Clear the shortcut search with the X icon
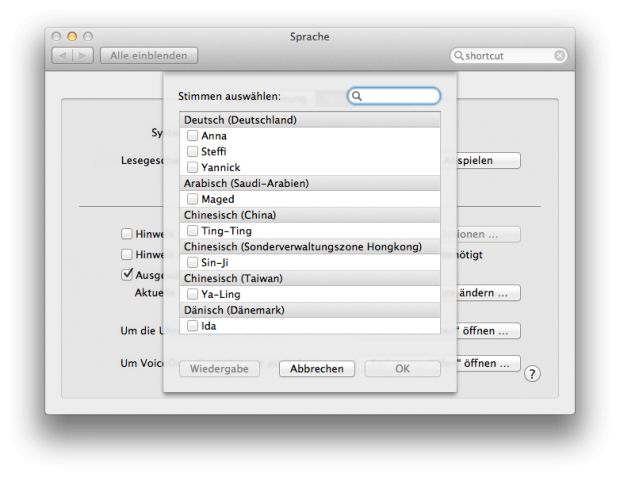Viewport: 620px width, 477px height. tap(559, 56)
